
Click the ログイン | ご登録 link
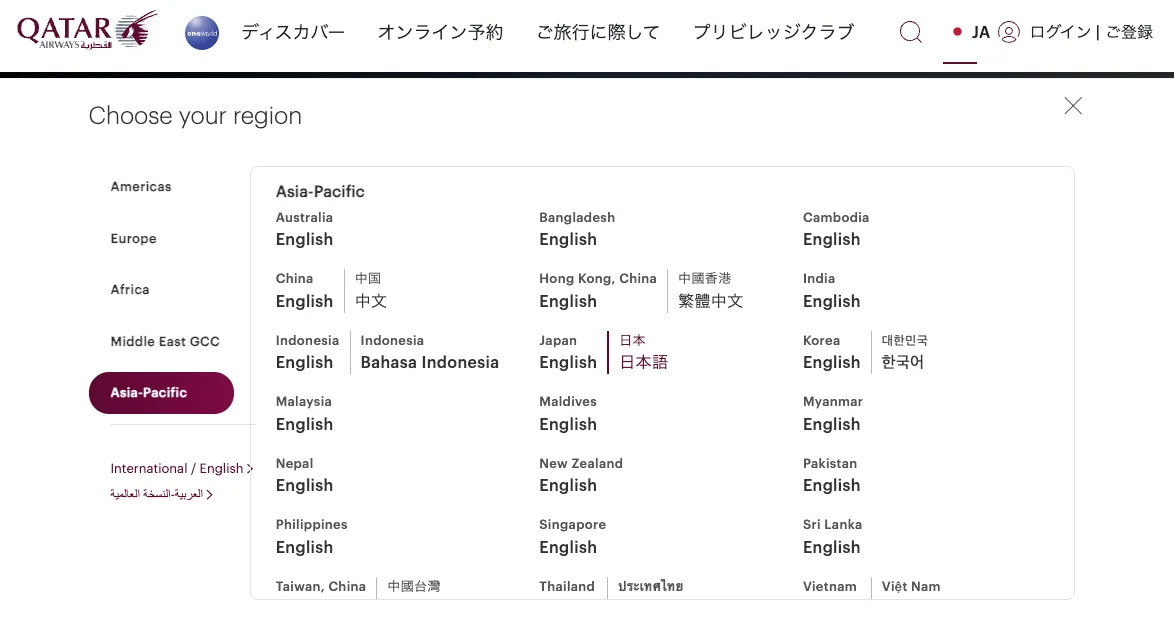(x=1092, y=32)
